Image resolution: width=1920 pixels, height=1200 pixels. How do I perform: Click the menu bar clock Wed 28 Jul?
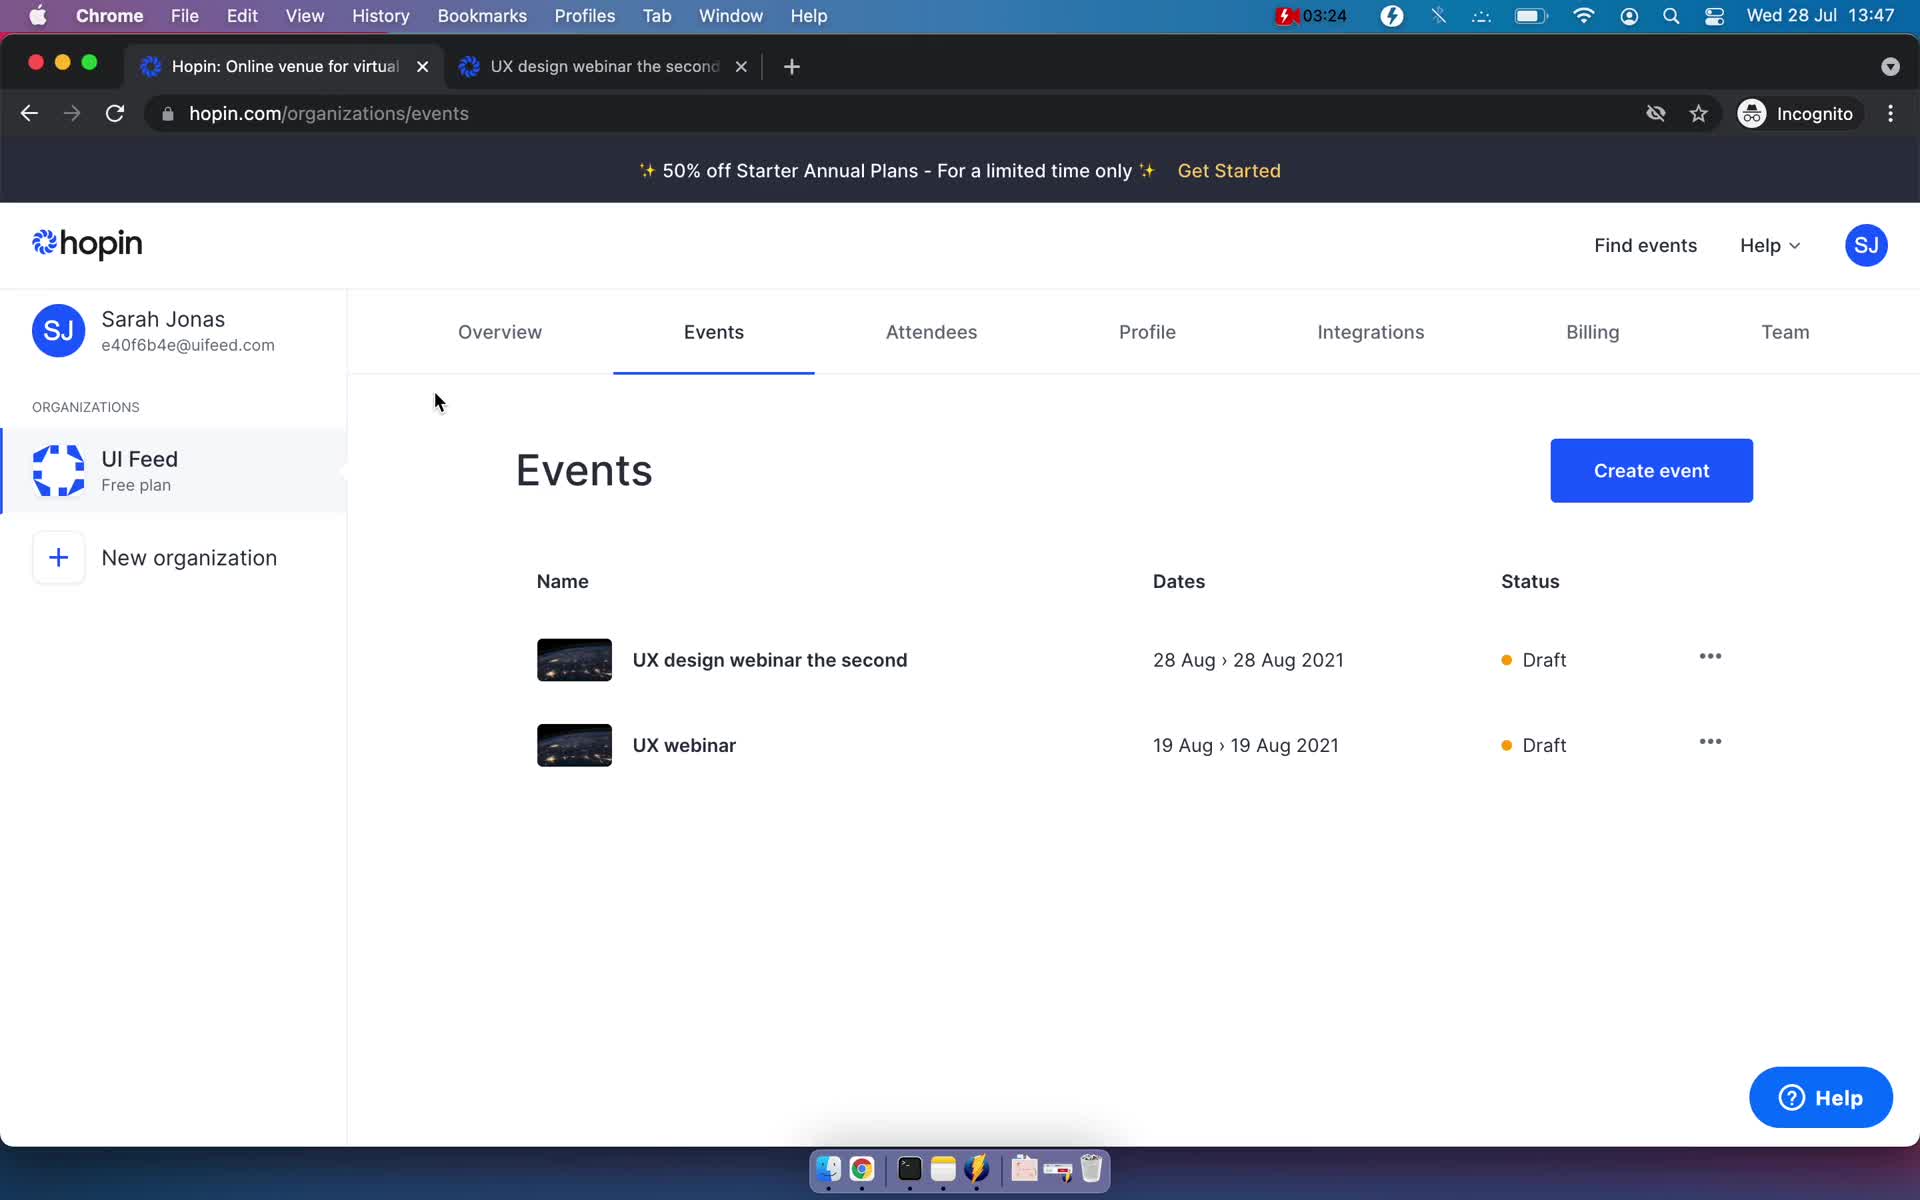[1820, 16]
